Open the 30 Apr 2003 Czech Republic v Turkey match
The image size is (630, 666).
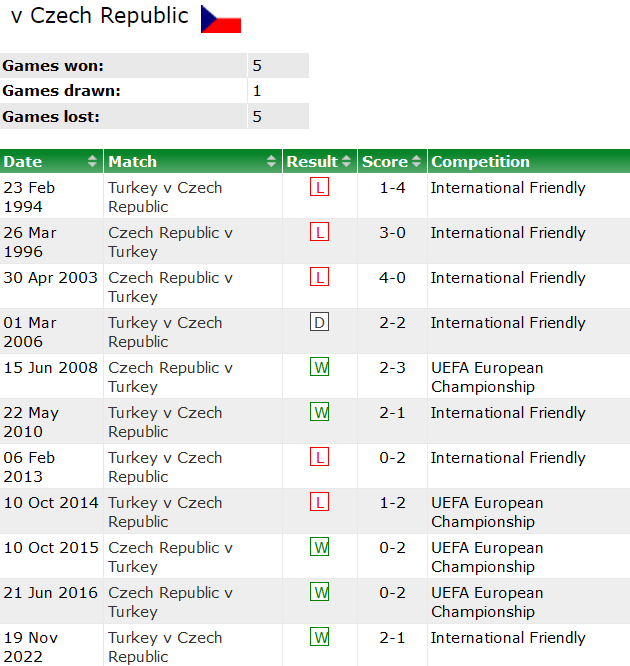click(x=170, y=287)
